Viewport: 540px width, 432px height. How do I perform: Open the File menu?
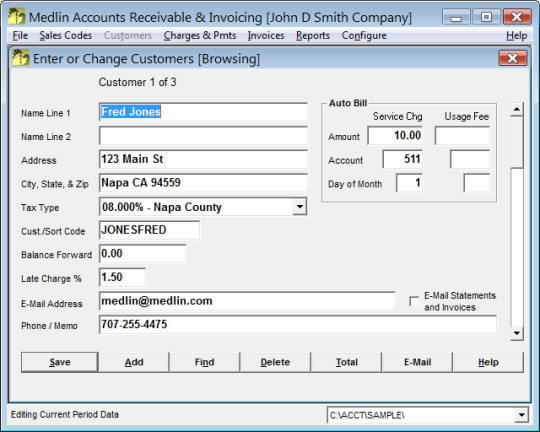point(20,35)
